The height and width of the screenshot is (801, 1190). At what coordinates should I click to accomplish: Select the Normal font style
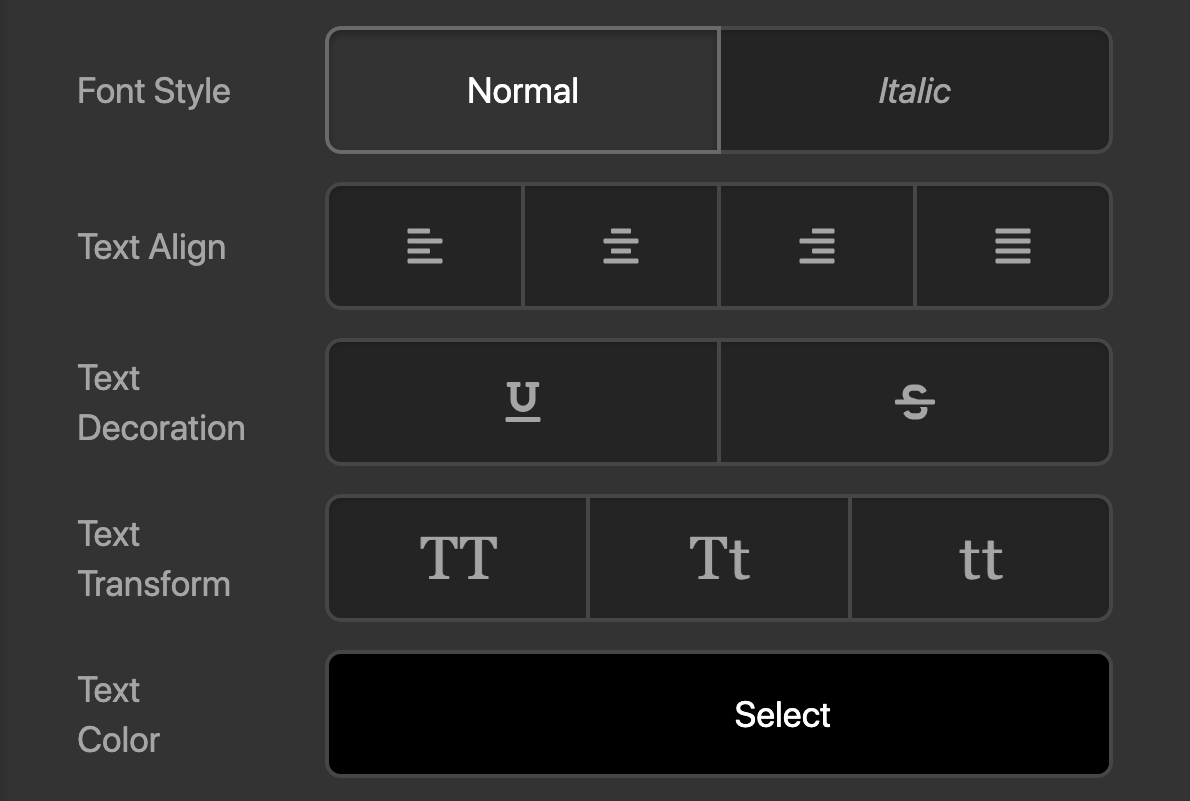click(522, 91)
